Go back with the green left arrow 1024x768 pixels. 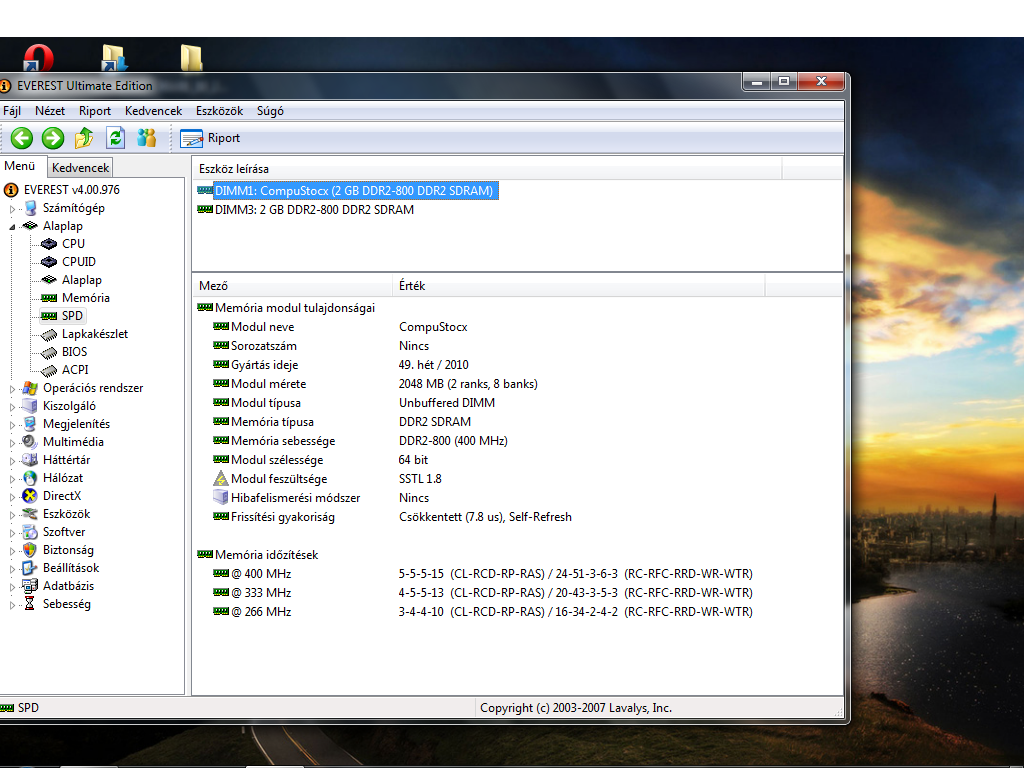pos(22,138)
